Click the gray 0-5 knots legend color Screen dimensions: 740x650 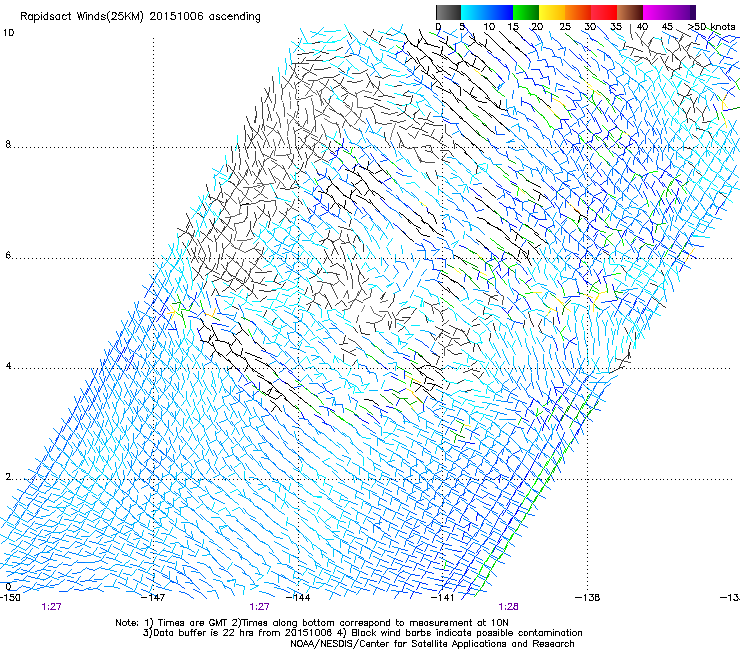[448, 12]
